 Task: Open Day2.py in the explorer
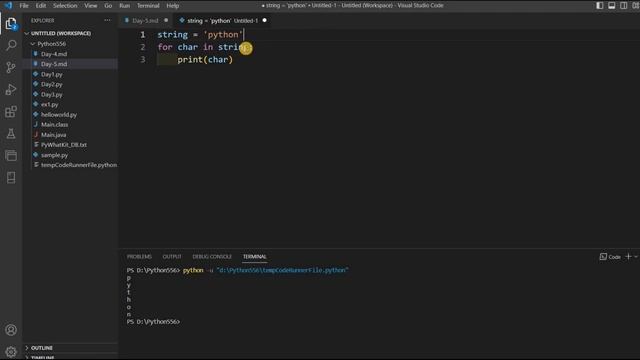point(51,84)
